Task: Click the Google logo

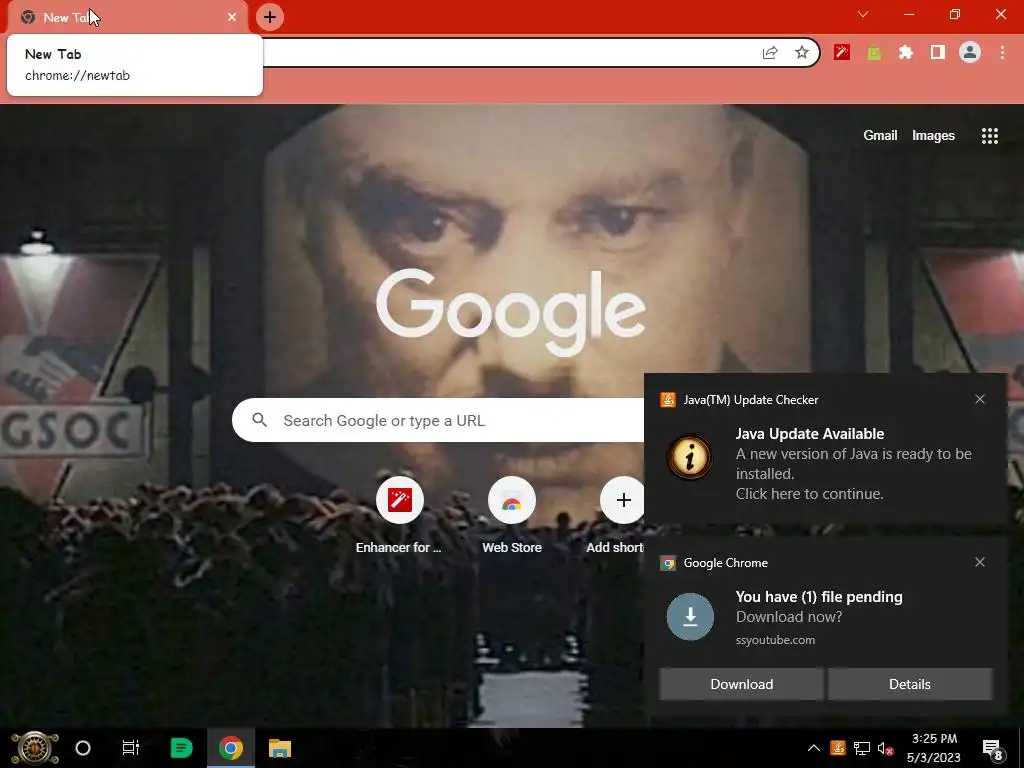Action: 511,311
